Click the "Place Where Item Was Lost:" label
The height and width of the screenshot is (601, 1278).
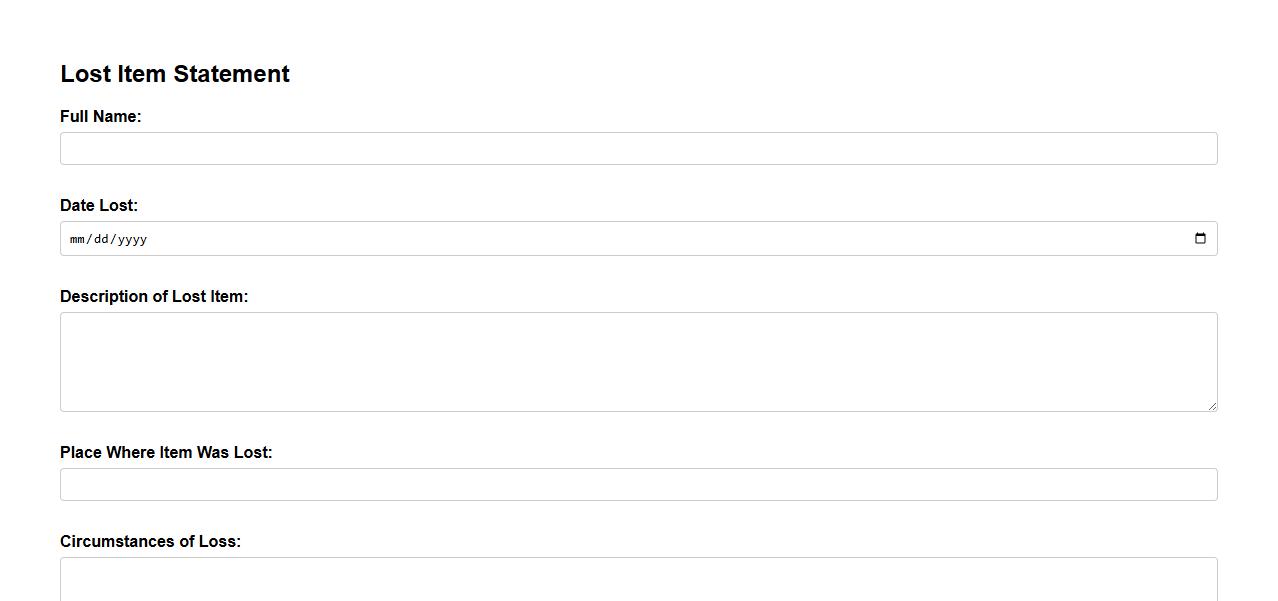click(x=166, y=453)
